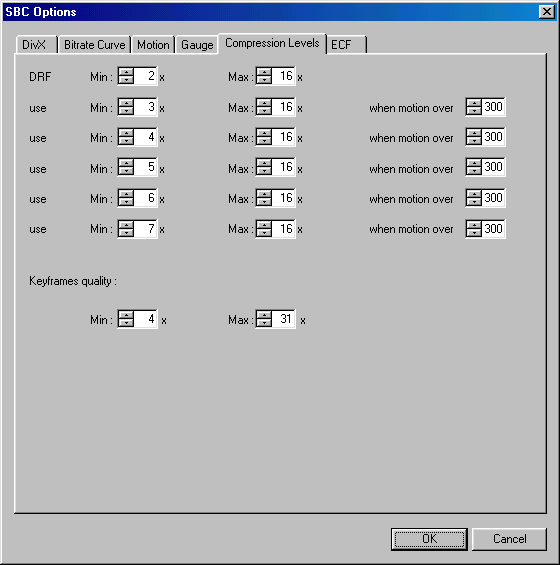The width and height of the screenshot is (560, 565).
Task: Decrease motion threshold in Min 7 row
Action: click(x=474, y=233)
